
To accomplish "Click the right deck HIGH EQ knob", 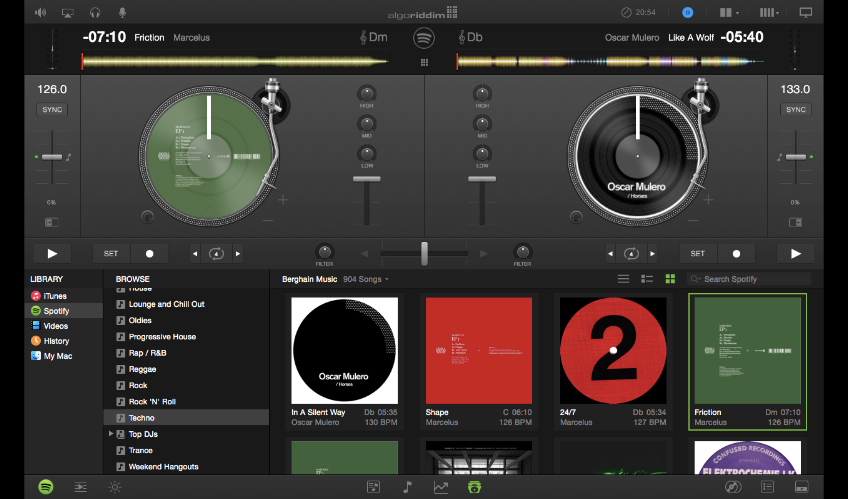I will coord(482,94).
